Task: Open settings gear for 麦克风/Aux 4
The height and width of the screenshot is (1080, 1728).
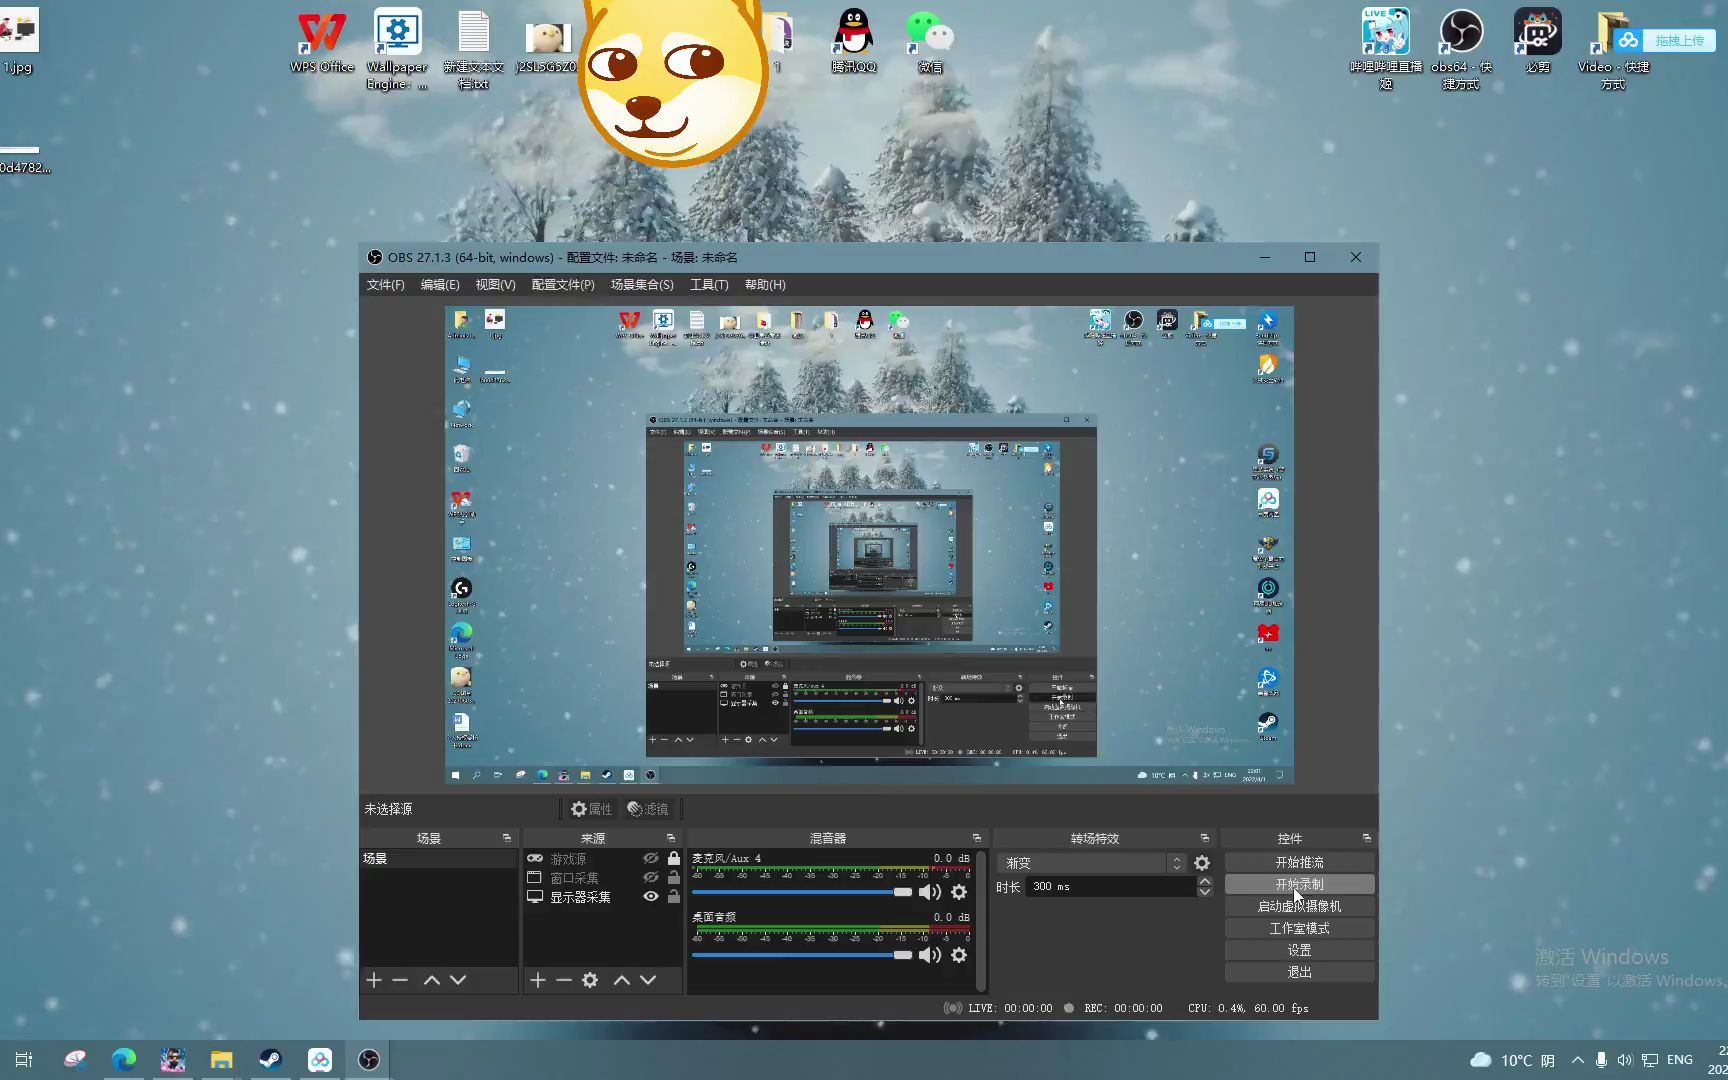Action: click(x=959, y=892)
